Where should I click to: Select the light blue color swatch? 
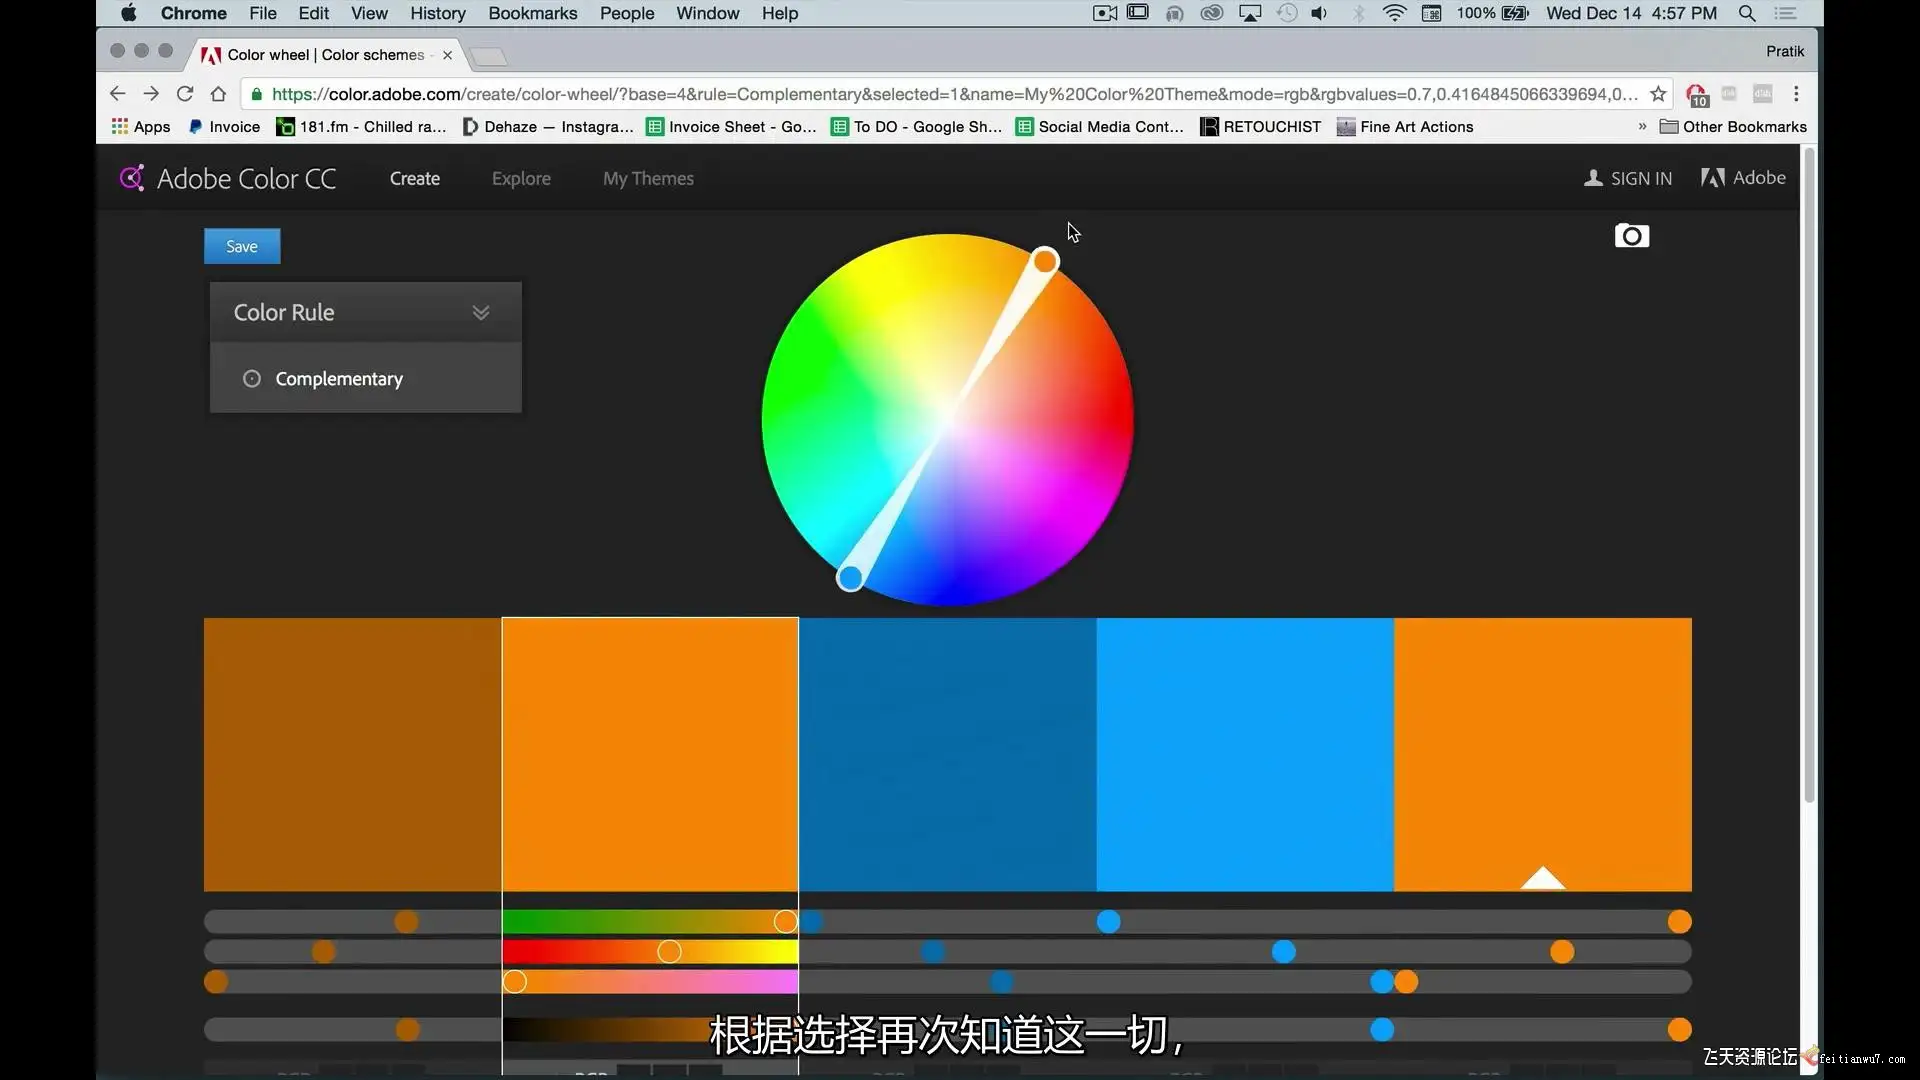tap(1244, 754)
